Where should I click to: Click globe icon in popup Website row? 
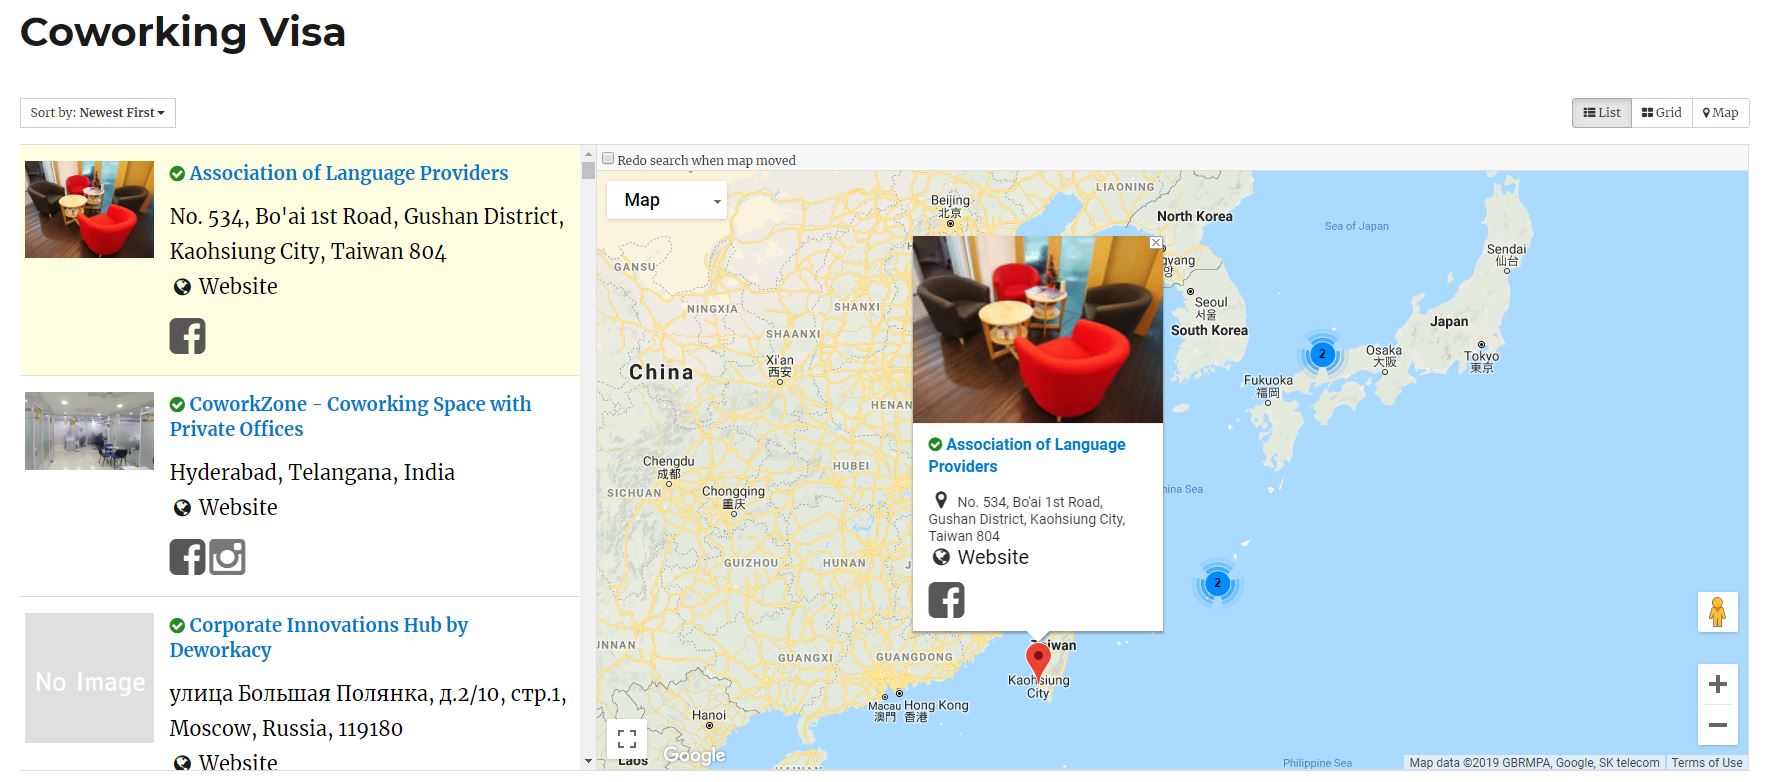tap(941, 557)
